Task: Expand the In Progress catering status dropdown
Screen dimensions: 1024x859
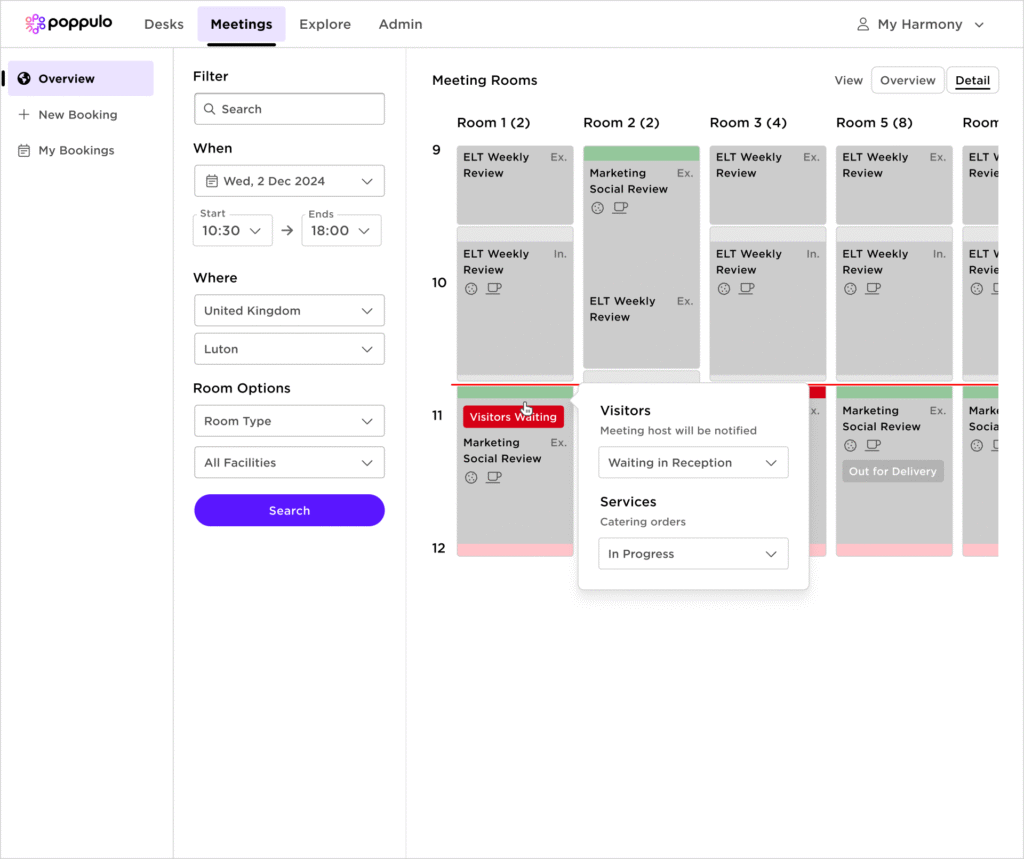Action: pos(693,554)
